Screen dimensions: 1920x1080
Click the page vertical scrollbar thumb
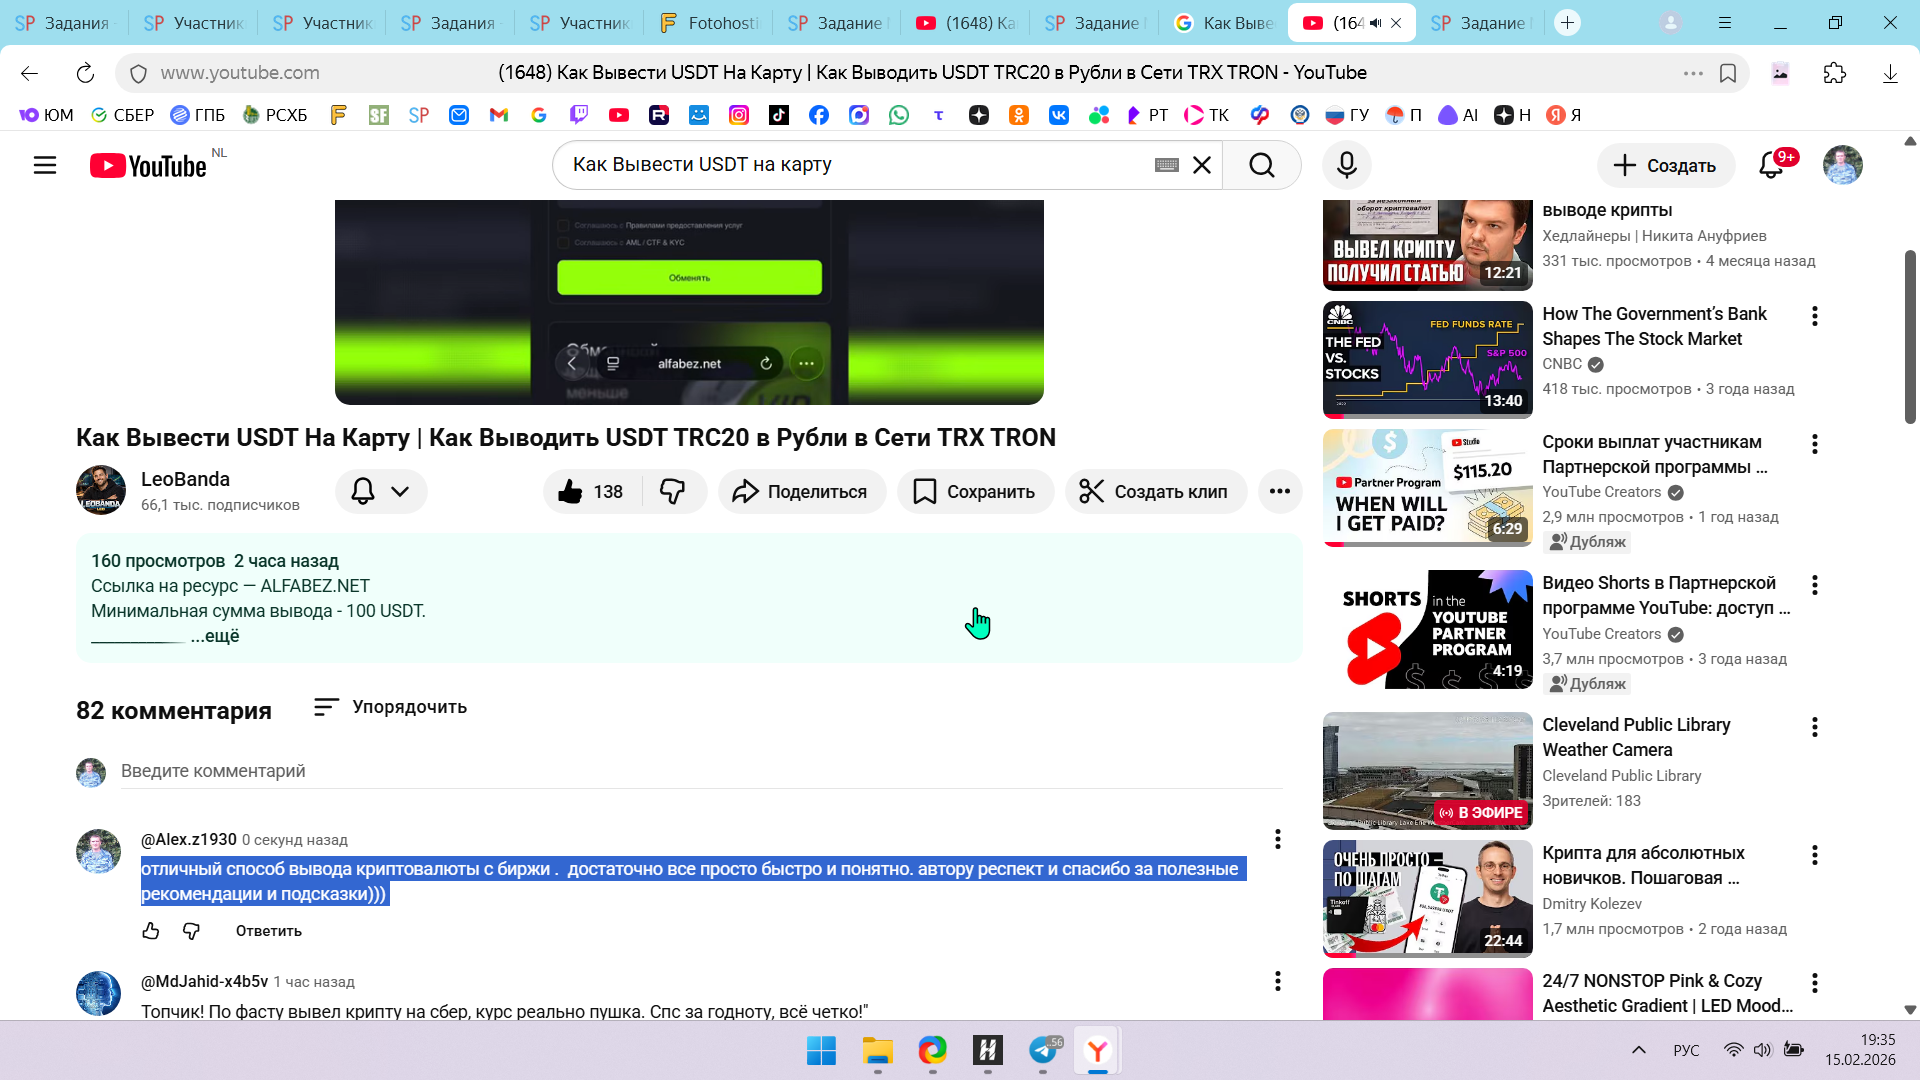pos(1909,336)
